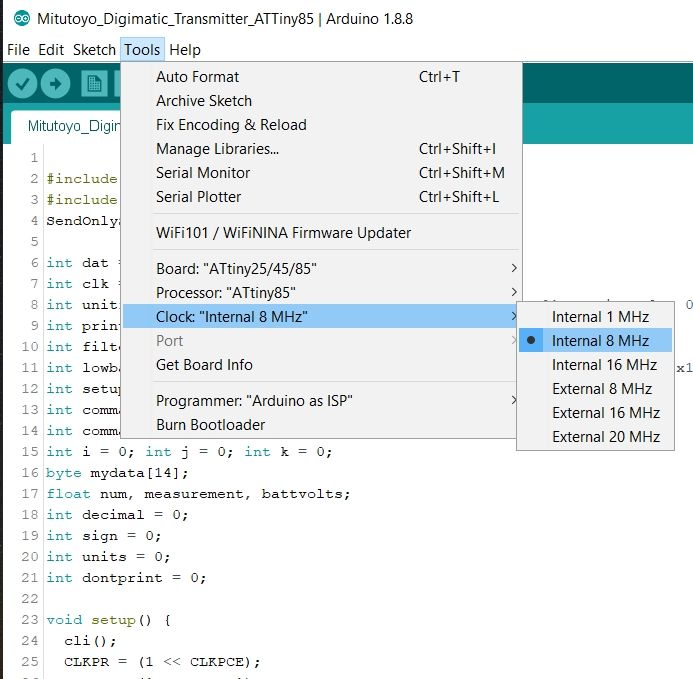Viewport: 693px width, 679px height.
Task: Click the Arduino logo in title bar
Action: (x=22, y=19)
